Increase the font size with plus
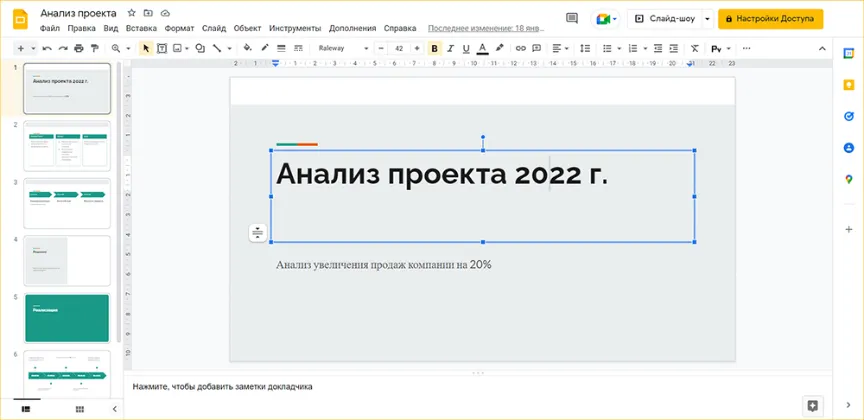 (417, 49)
